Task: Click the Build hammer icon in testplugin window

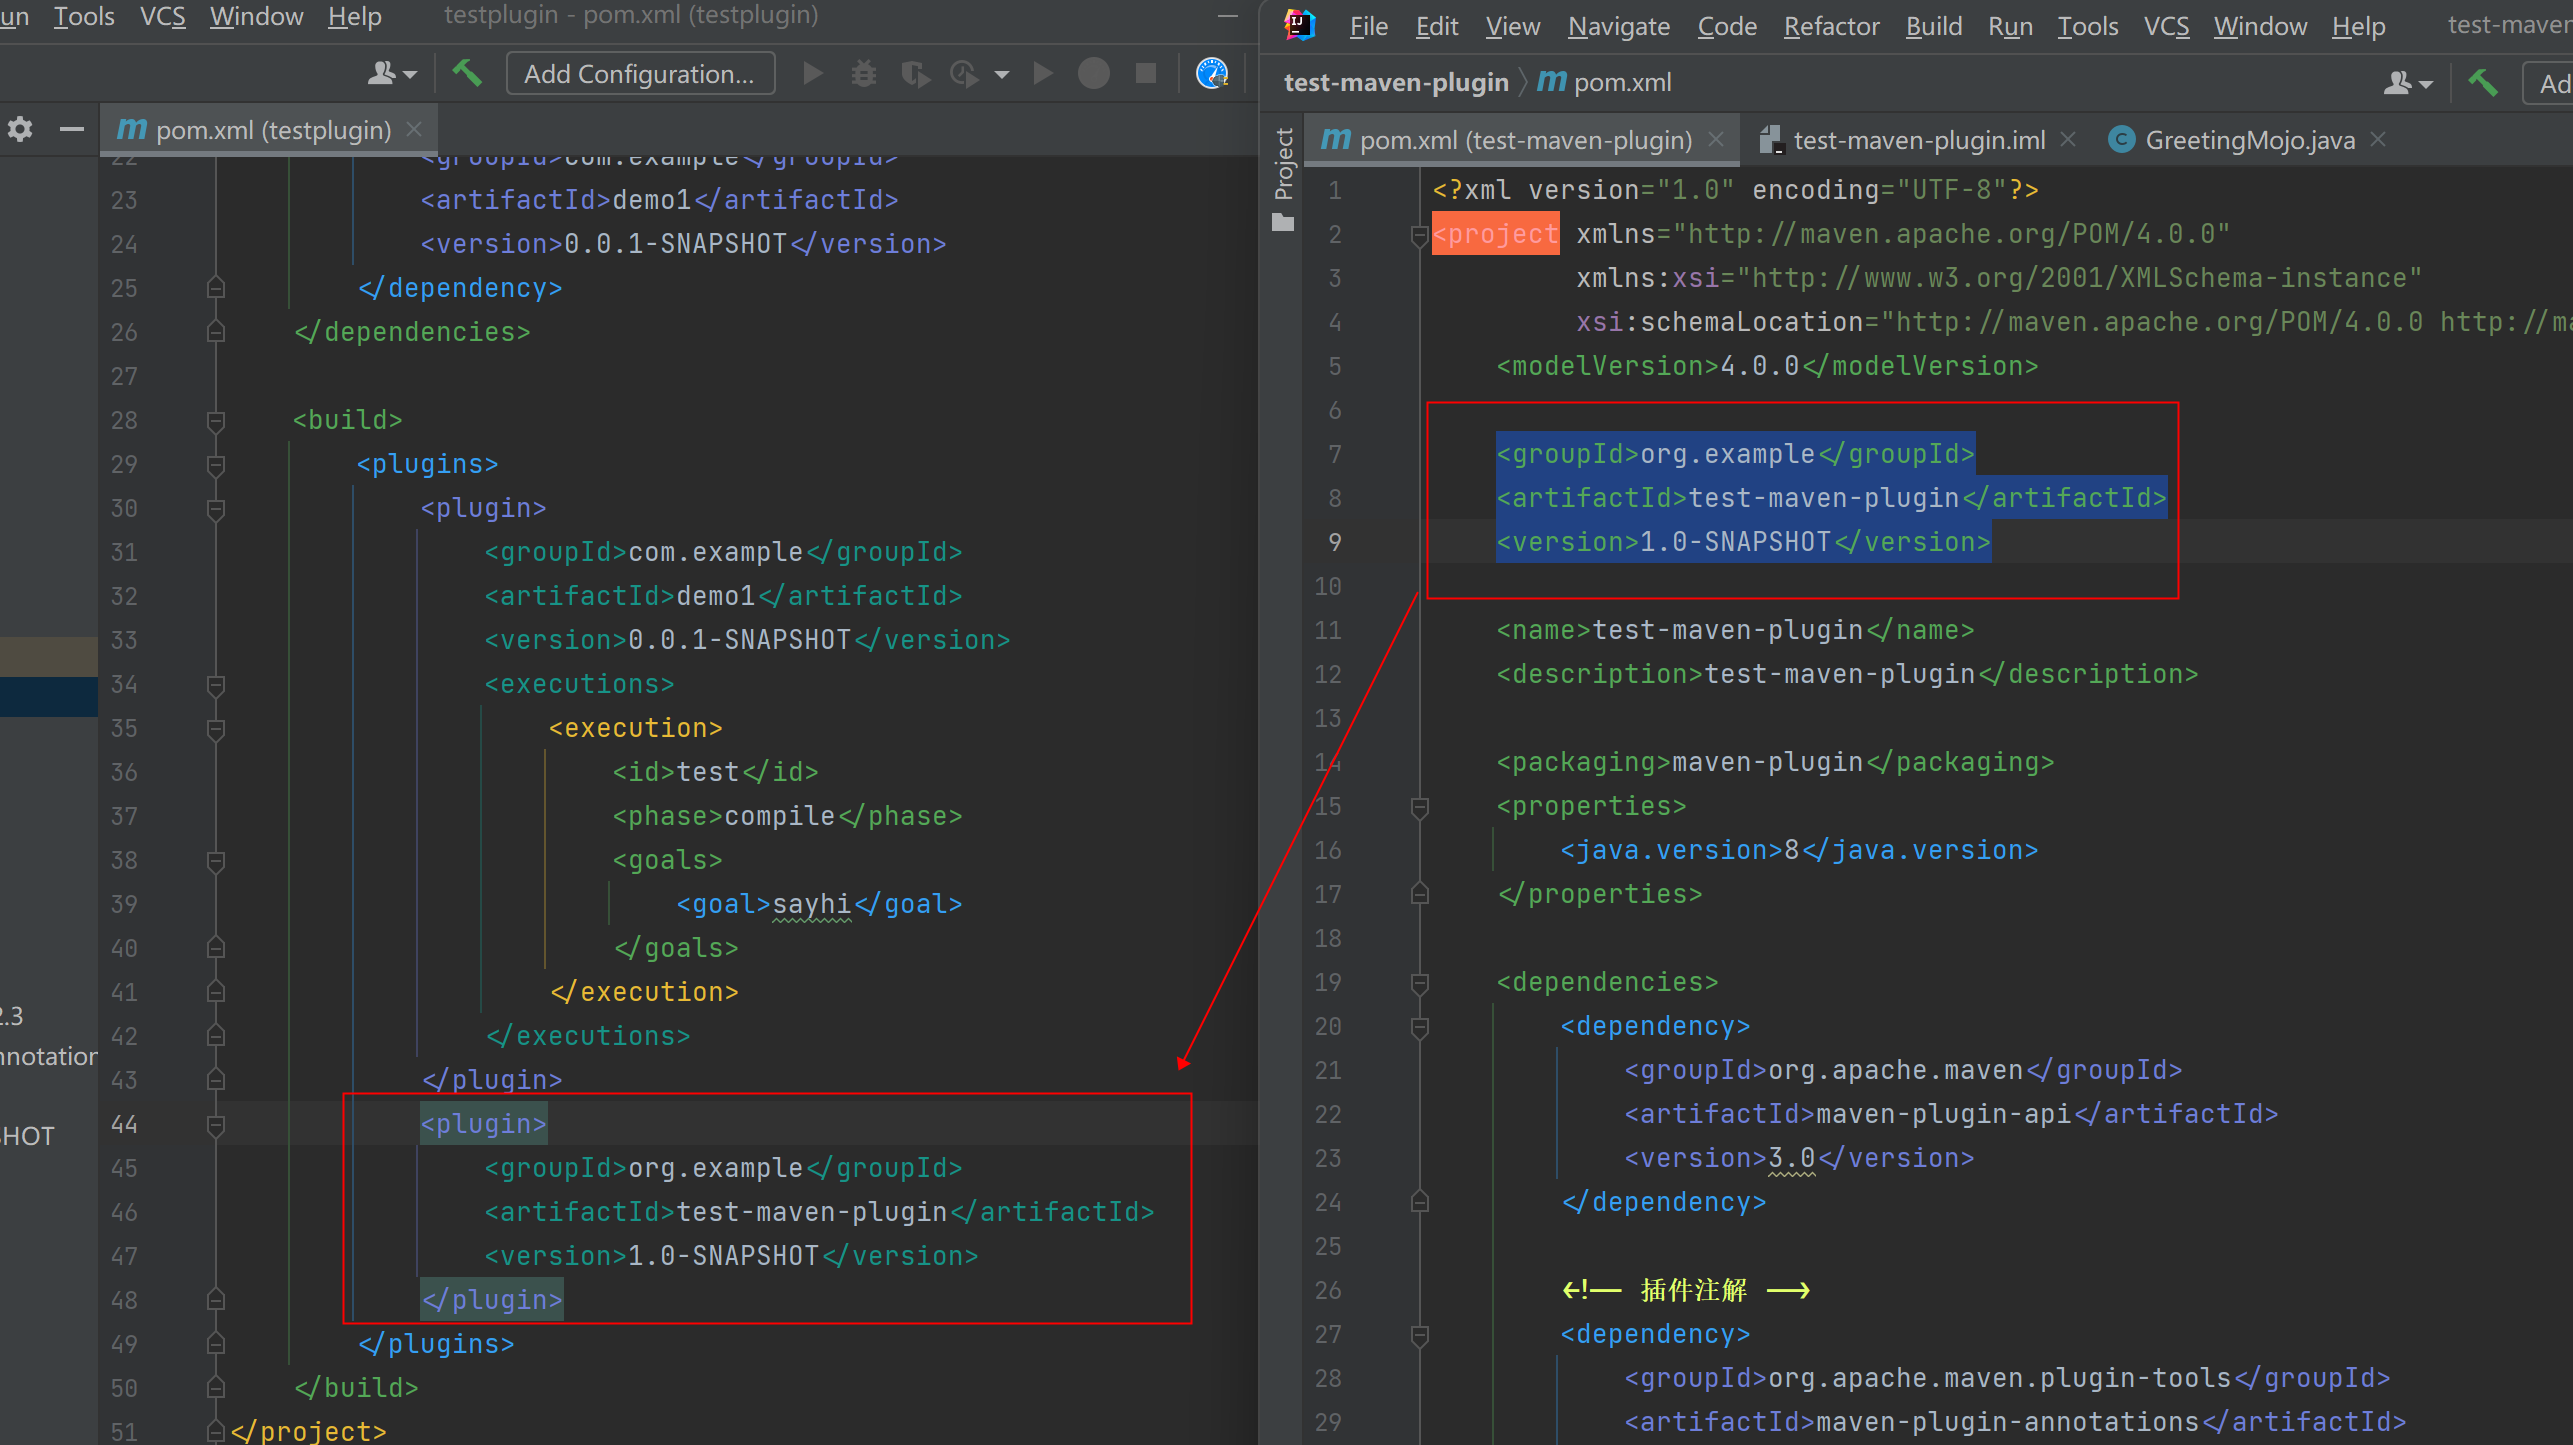Action: coord(467,73)
